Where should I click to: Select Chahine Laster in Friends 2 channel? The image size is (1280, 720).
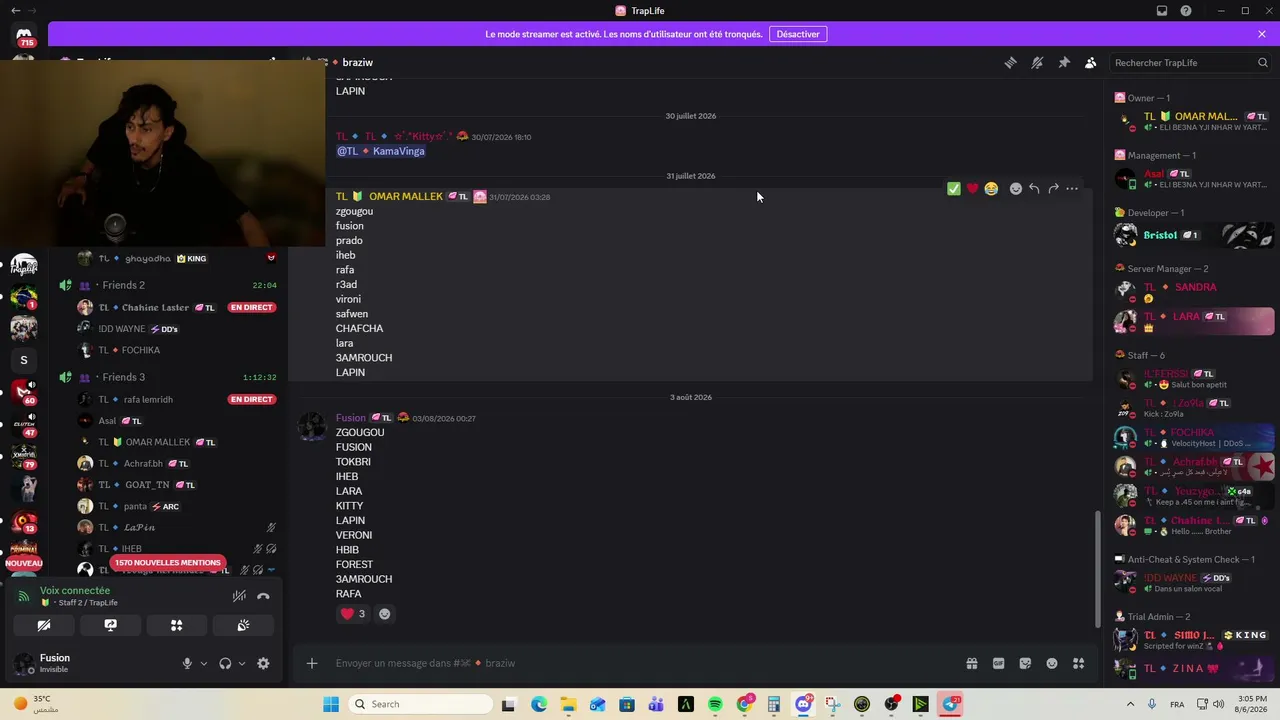click(x=178, y=307)
